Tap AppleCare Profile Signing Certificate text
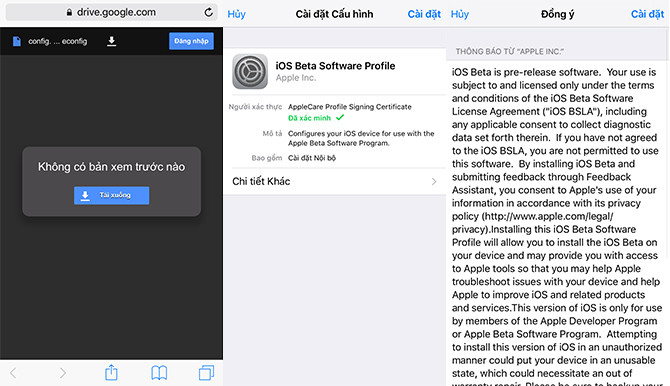 pos(350,107)
